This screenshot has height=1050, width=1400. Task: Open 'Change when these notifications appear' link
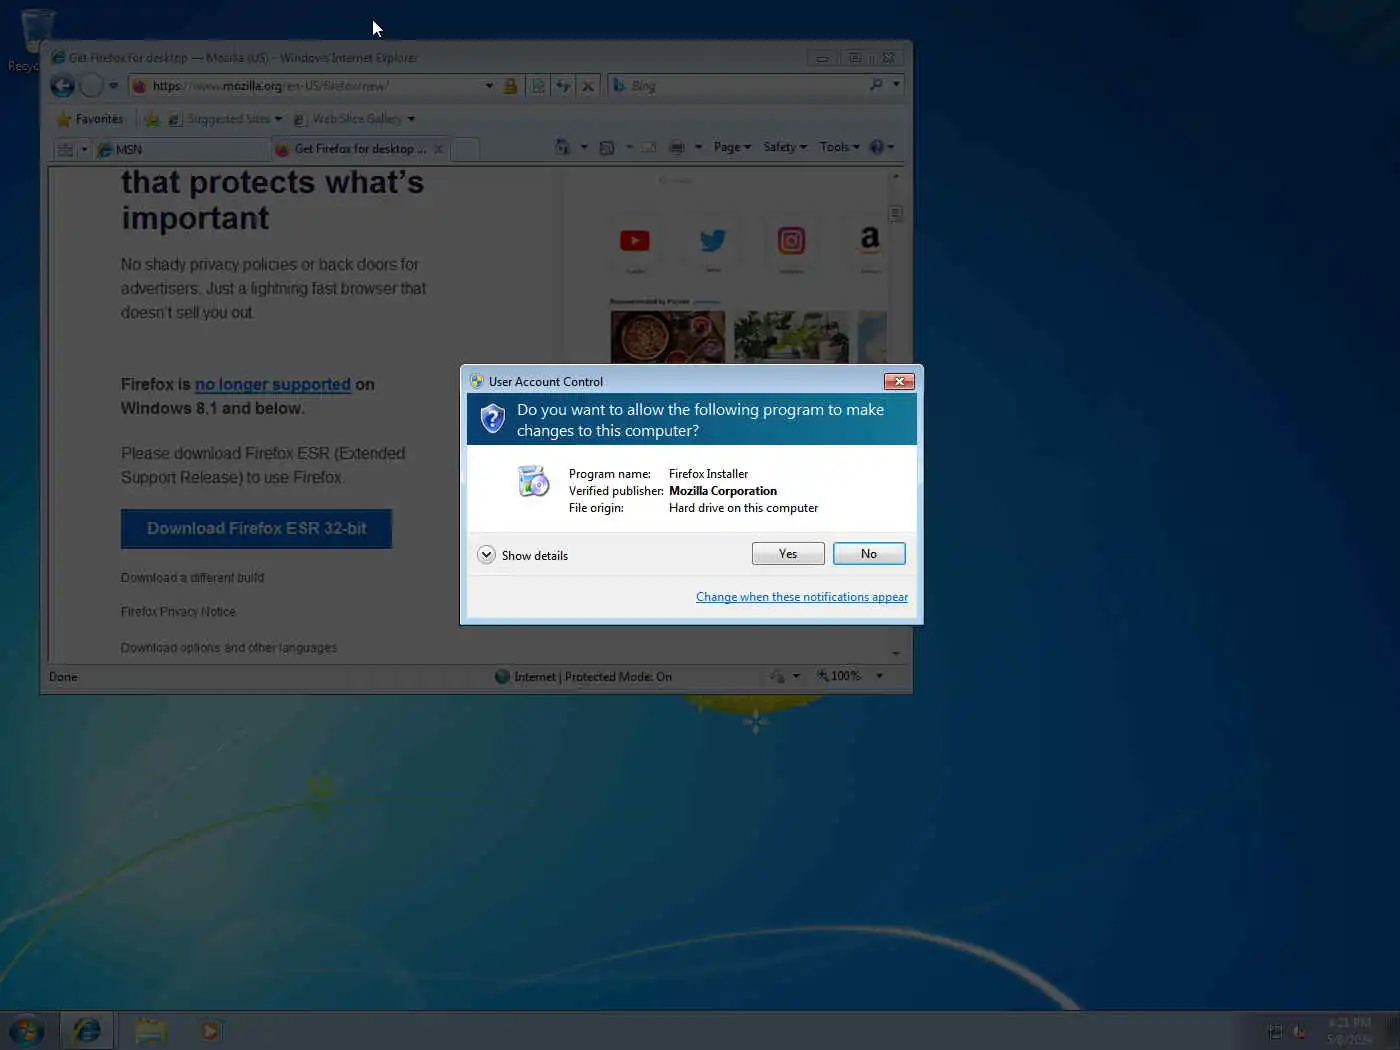[802, 597]
